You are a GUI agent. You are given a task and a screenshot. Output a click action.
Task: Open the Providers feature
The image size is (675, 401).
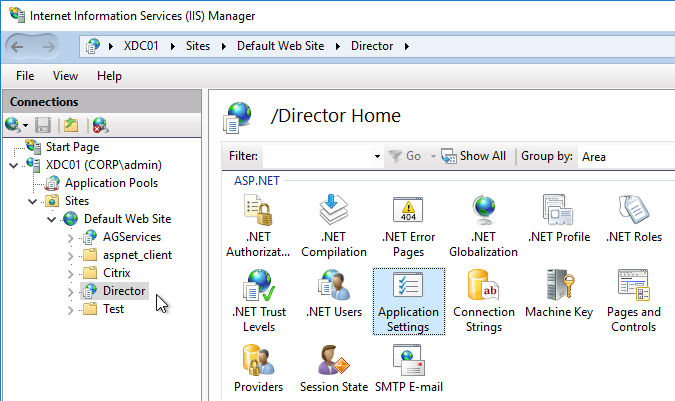[x=258, y=368]
